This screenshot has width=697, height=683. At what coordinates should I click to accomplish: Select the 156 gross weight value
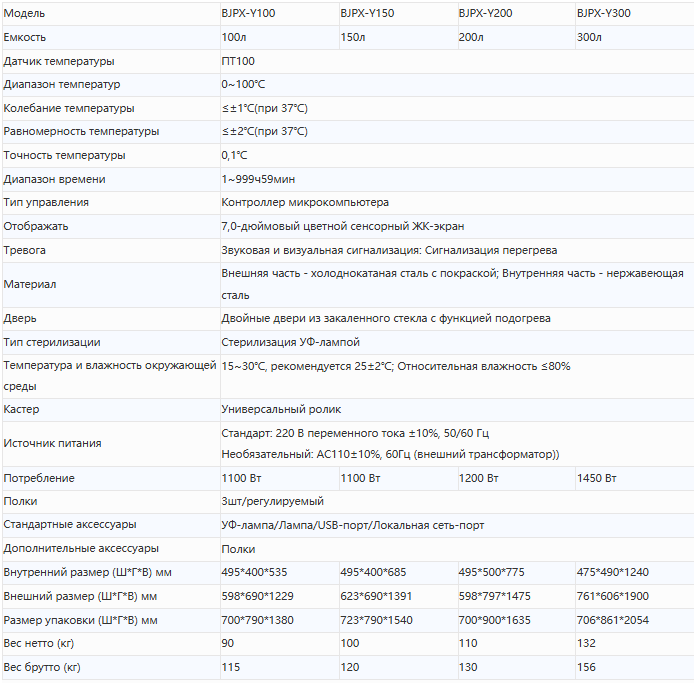tap(586, 667)
